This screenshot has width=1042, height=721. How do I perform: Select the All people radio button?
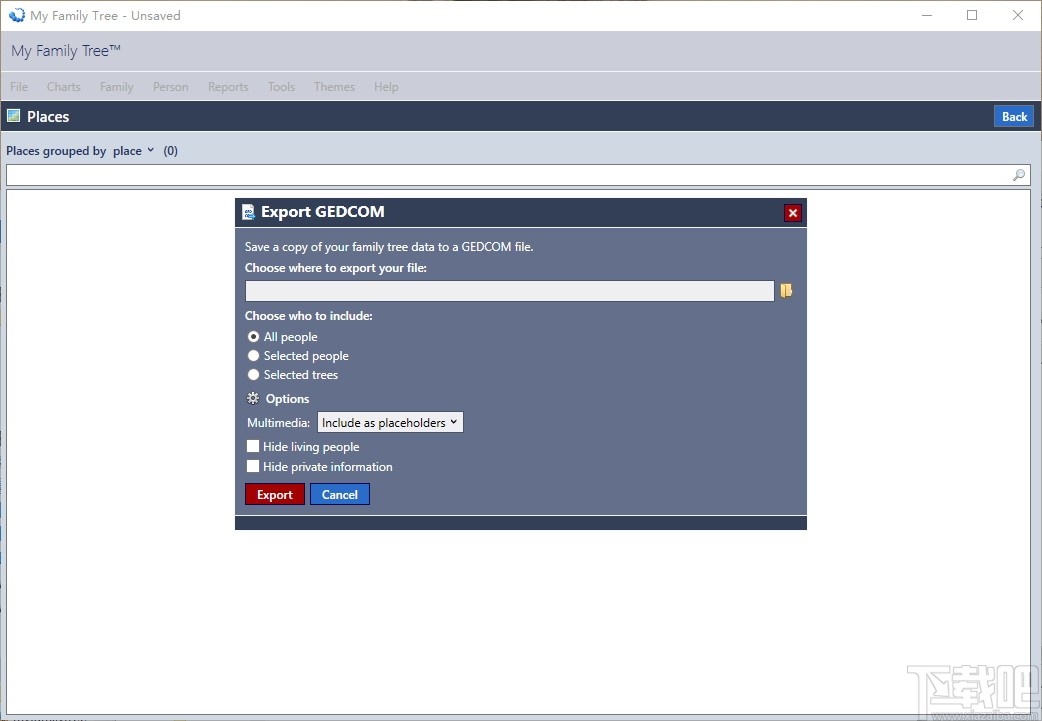tap(253, 337)
